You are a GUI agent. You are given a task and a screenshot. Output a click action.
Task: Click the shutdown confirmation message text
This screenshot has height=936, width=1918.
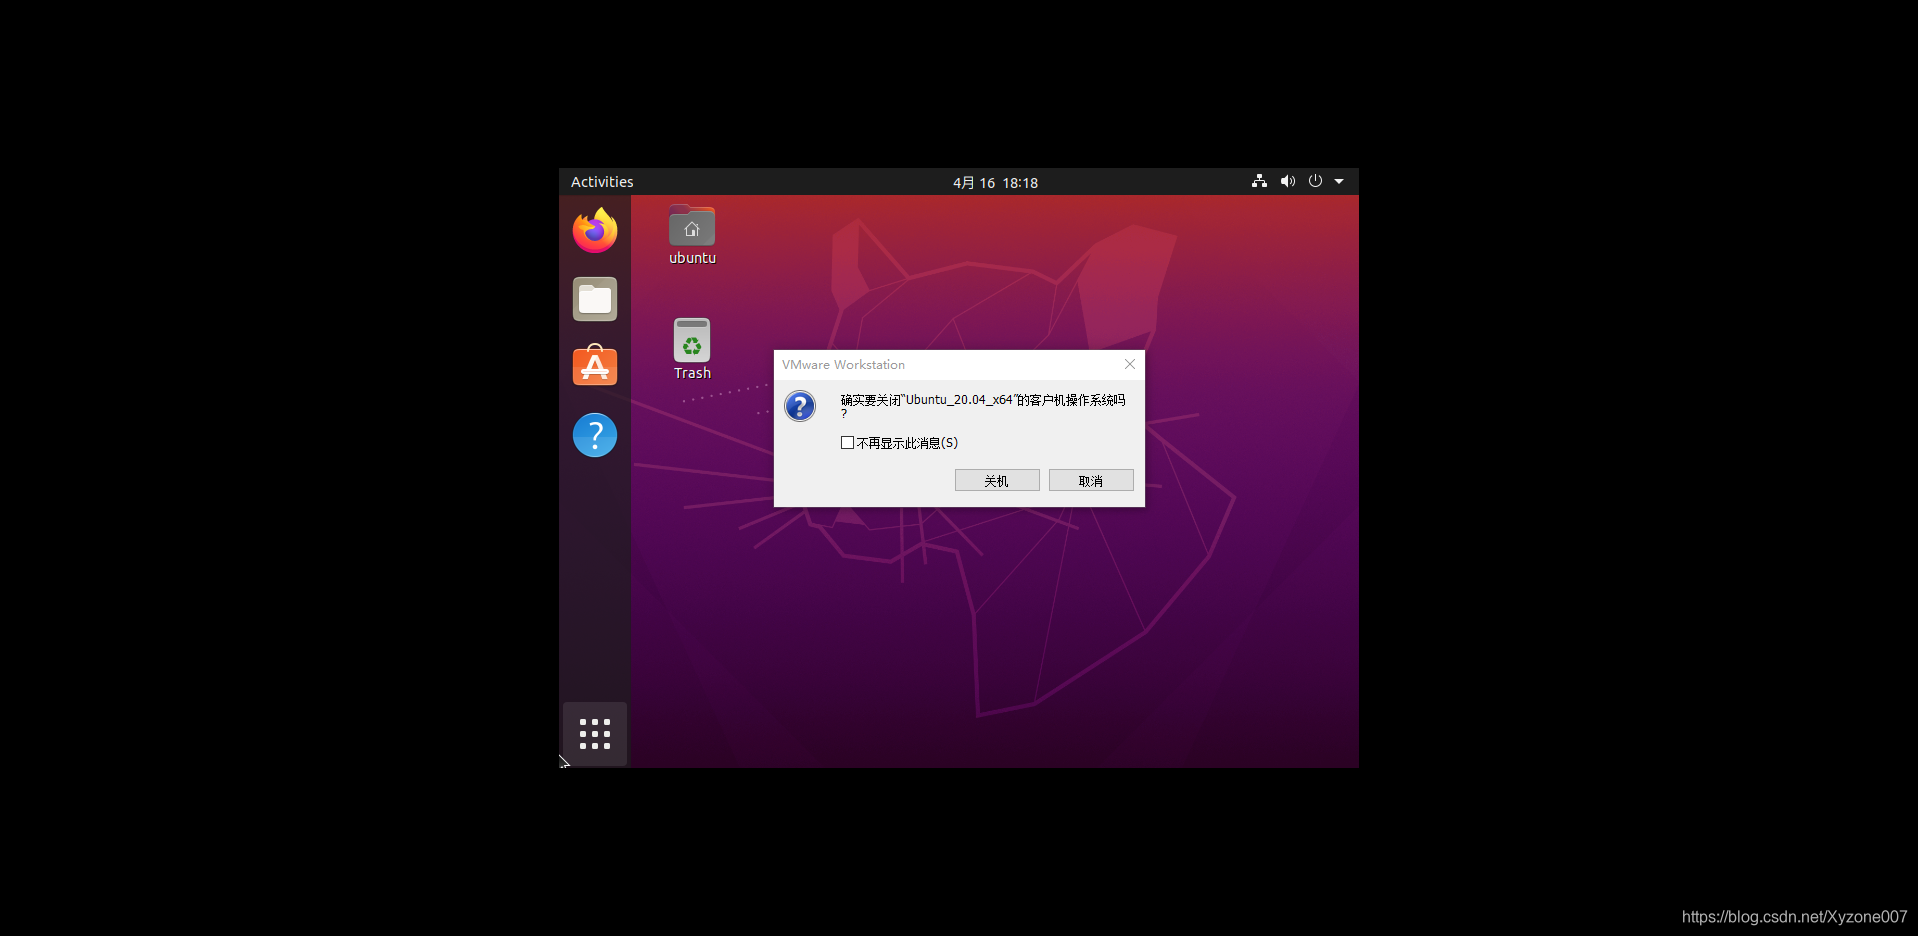[983, 405]
